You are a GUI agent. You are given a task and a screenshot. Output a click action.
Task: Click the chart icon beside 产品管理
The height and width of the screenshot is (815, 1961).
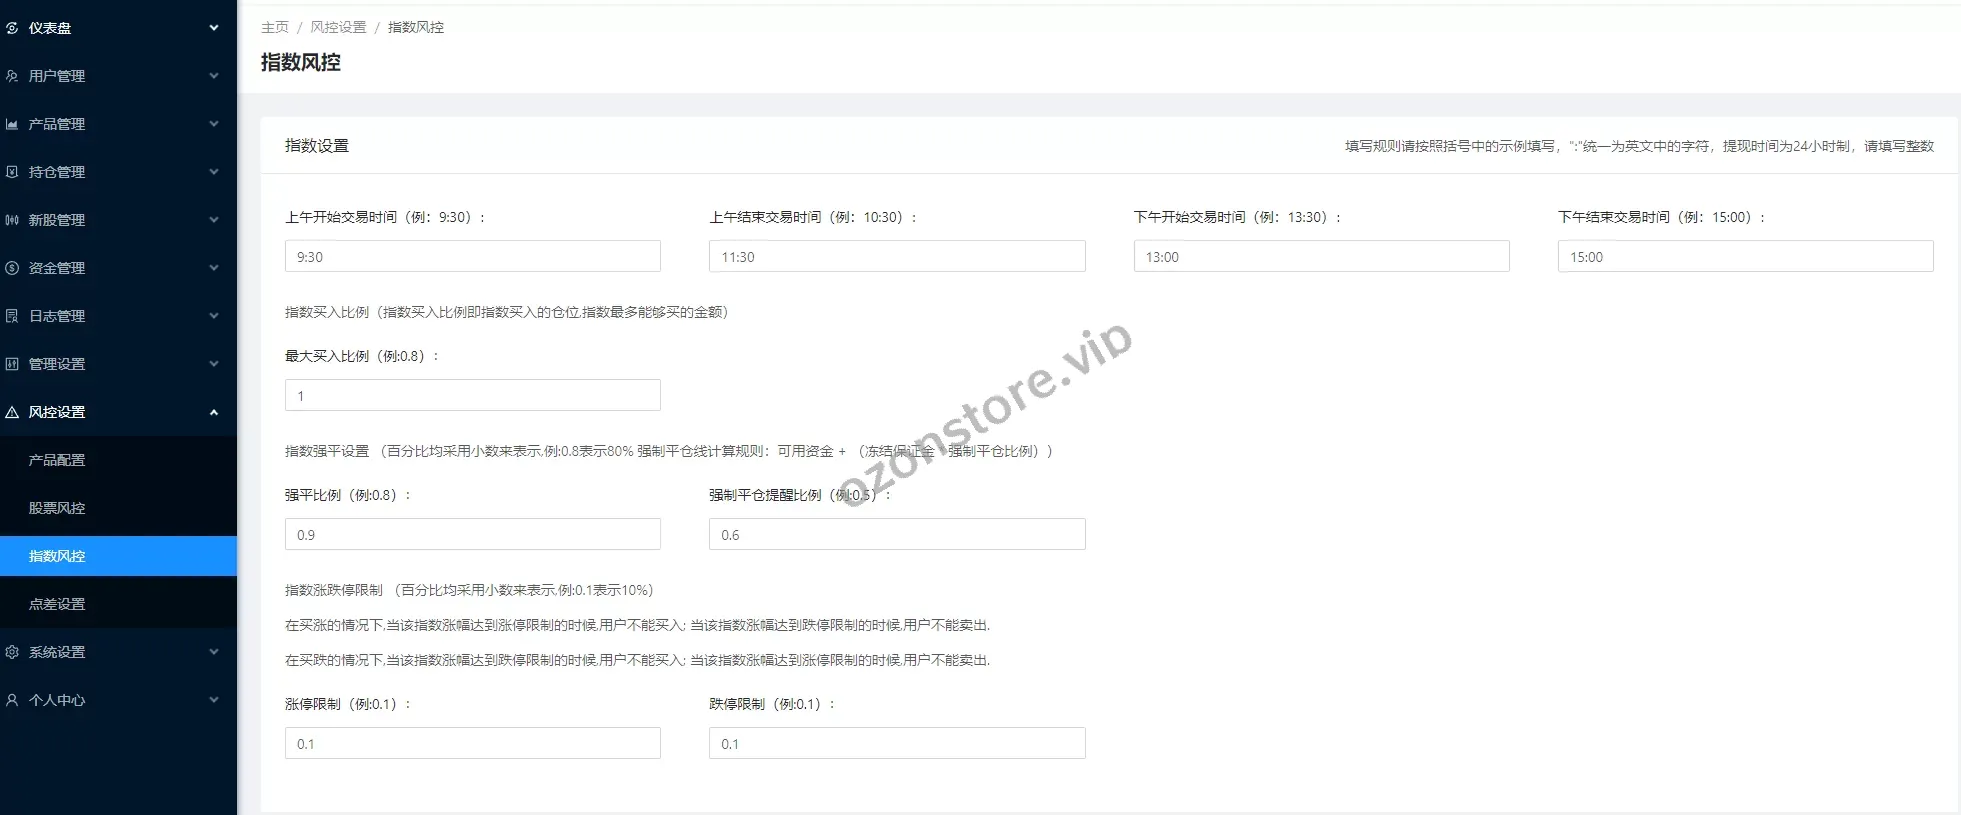coord(12,124)
